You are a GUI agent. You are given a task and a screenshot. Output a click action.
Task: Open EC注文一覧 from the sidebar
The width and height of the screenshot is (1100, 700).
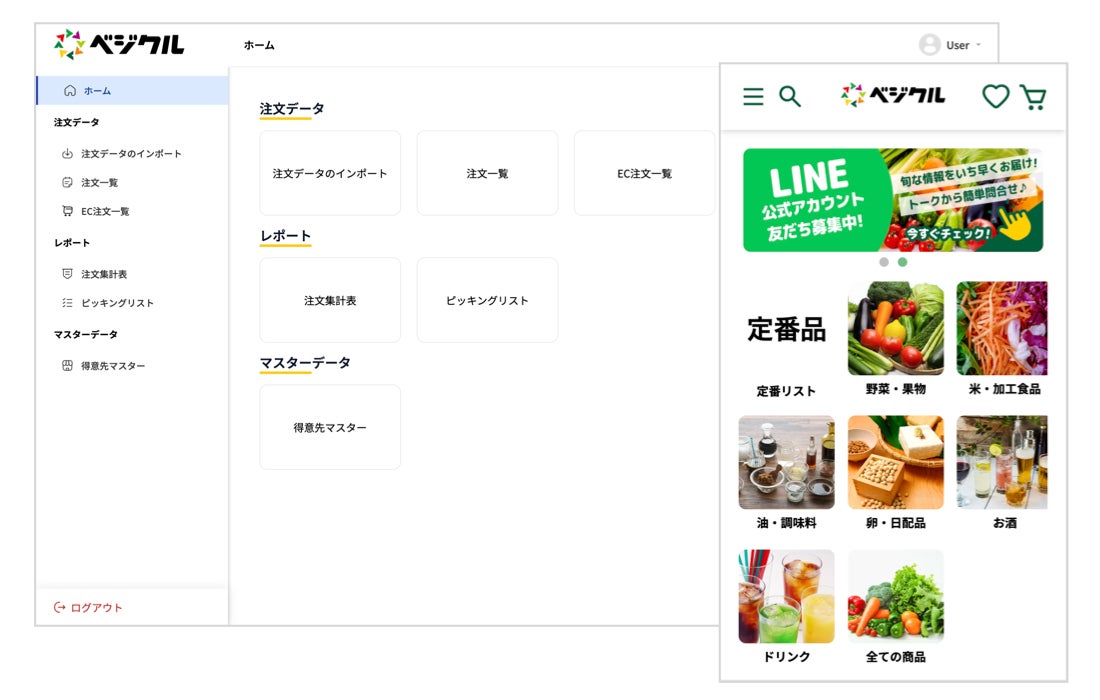click(x=105, y=211)
